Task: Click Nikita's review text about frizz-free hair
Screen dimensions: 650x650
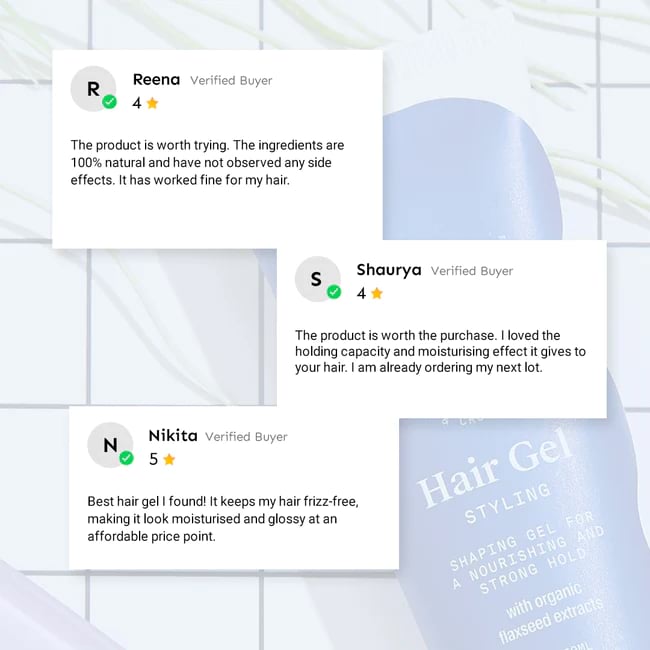Action: click(223, 519)
